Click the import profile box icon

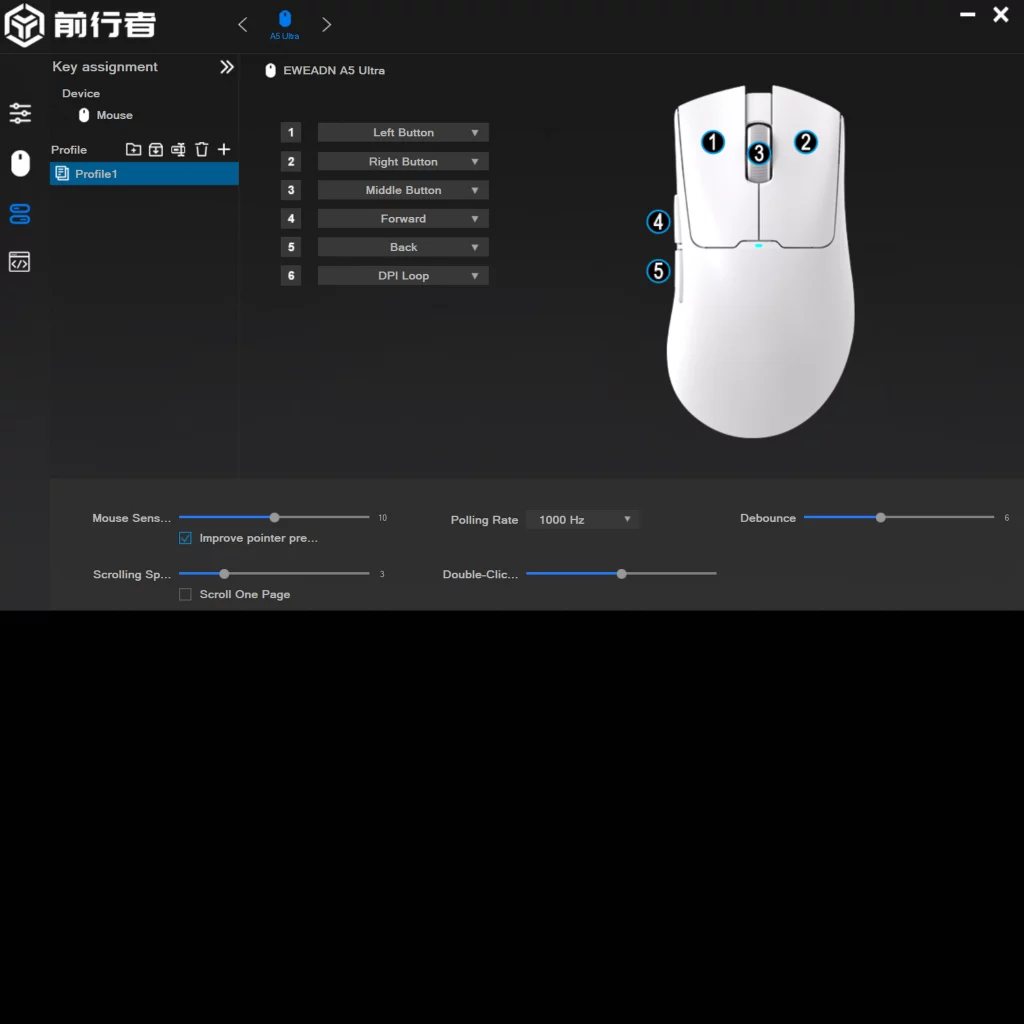coord(156,150)
